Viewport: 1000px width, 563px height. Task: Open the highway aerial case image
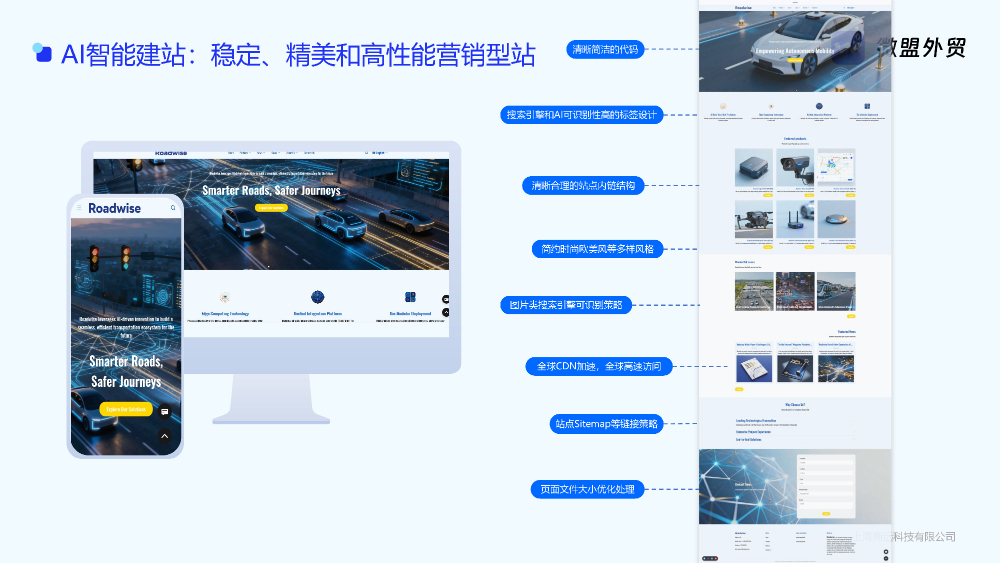pyautogui.click(x=754, y=291)
